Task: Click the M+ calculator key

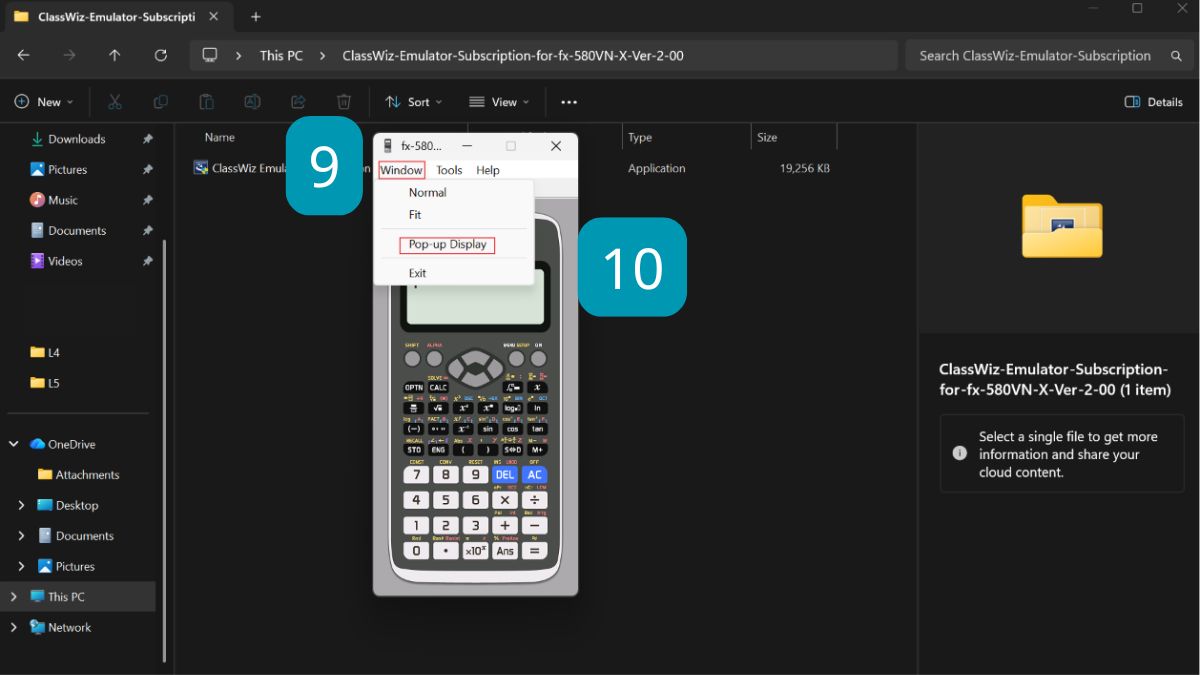Action: pos(537,450)
